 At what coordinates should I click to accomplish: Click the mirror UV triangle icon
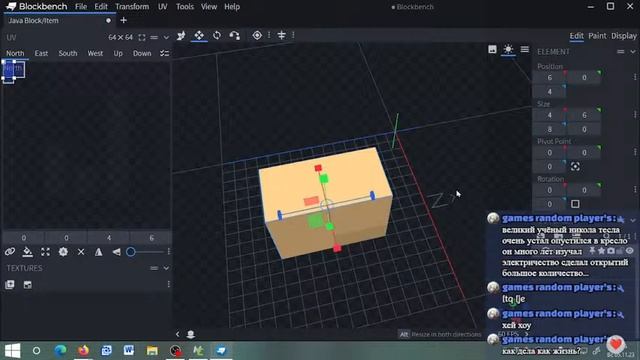[98, 252]
